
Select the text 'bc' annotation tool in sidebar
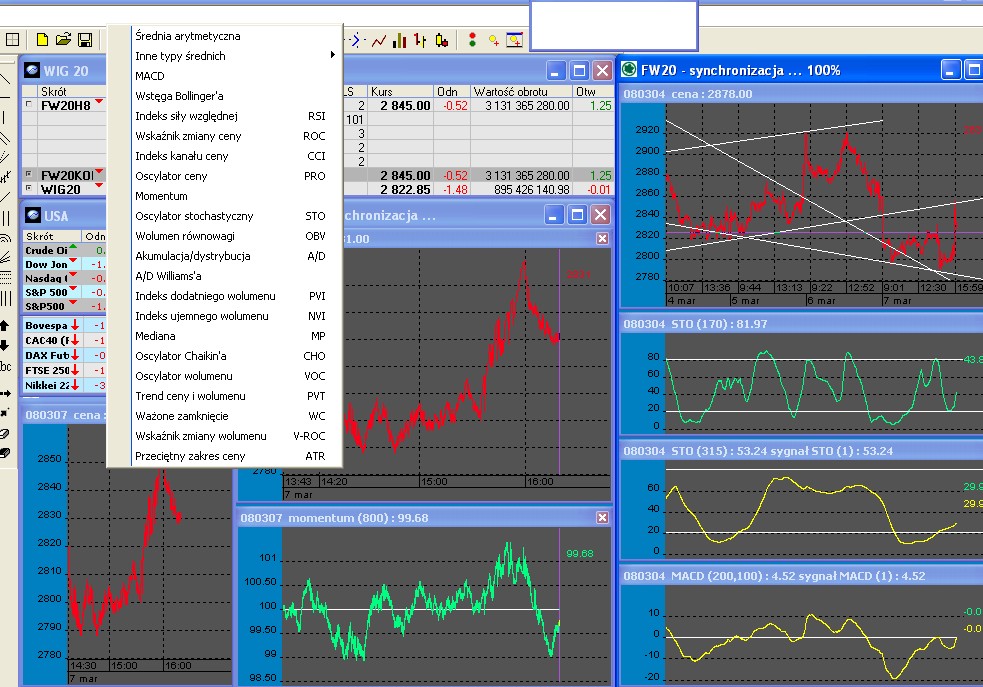click(6, 368)
